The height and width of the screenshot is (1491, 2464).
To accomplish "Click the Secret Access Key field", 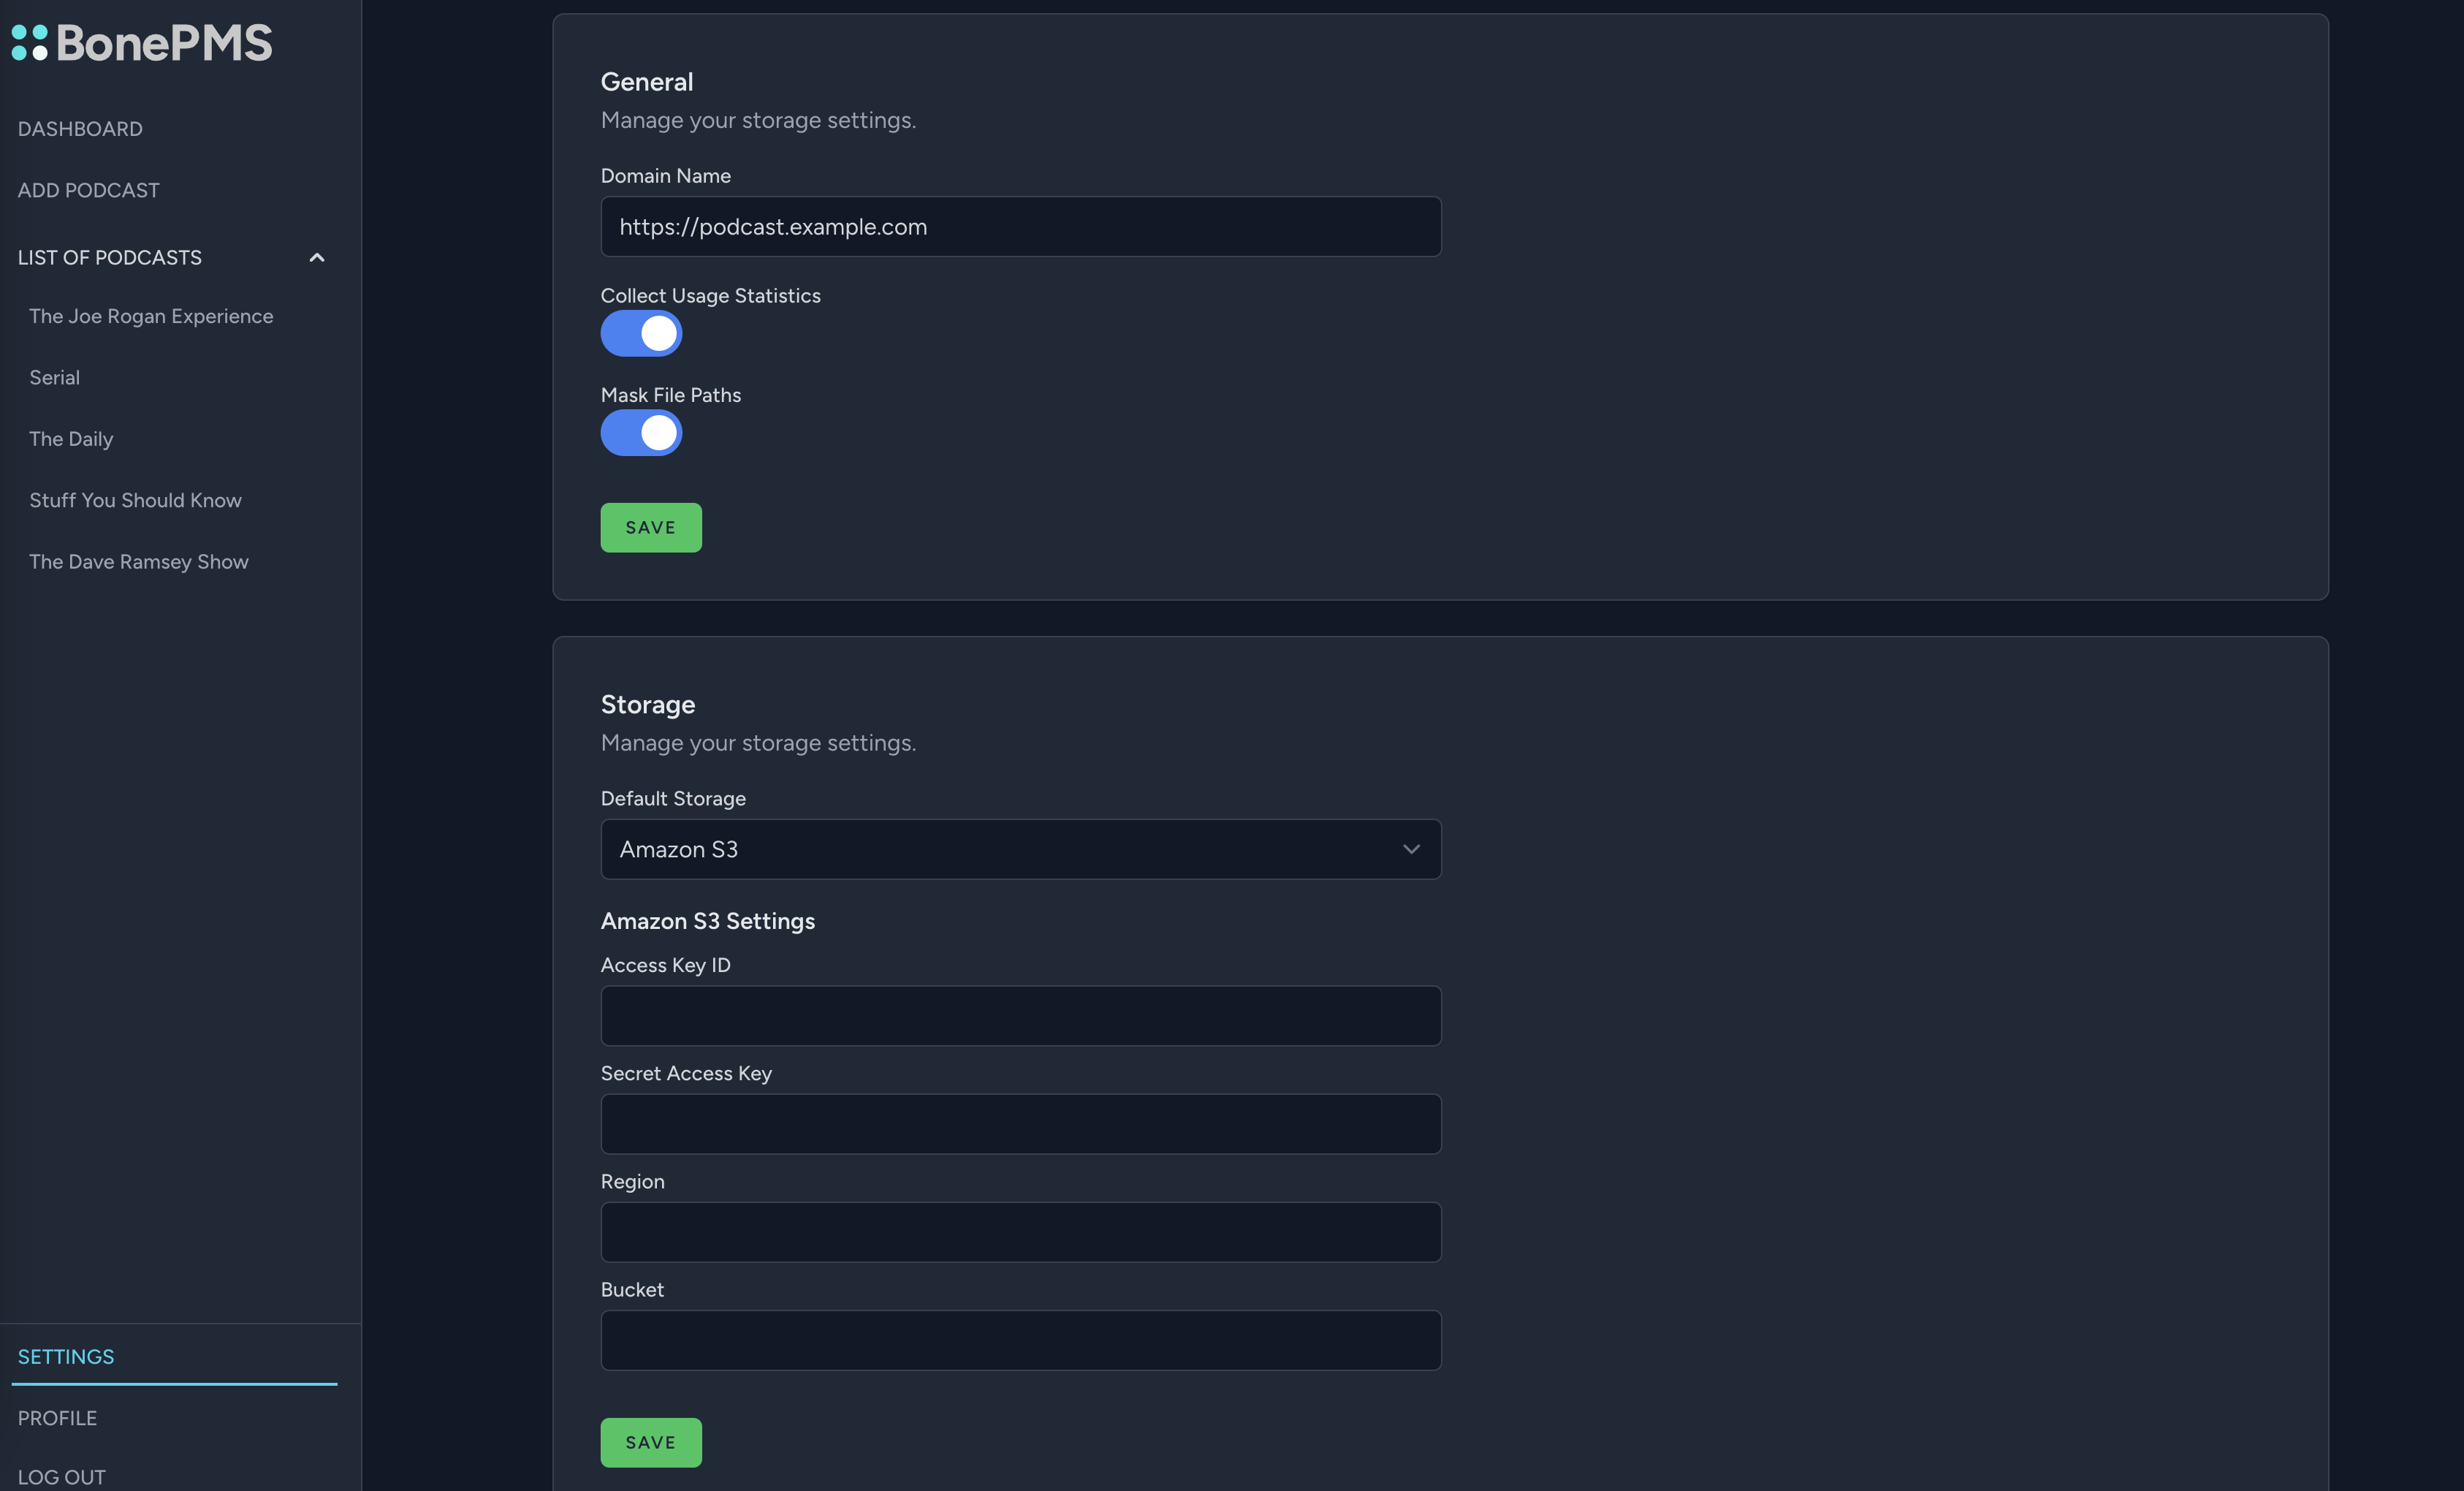I will [1019, 1124].
